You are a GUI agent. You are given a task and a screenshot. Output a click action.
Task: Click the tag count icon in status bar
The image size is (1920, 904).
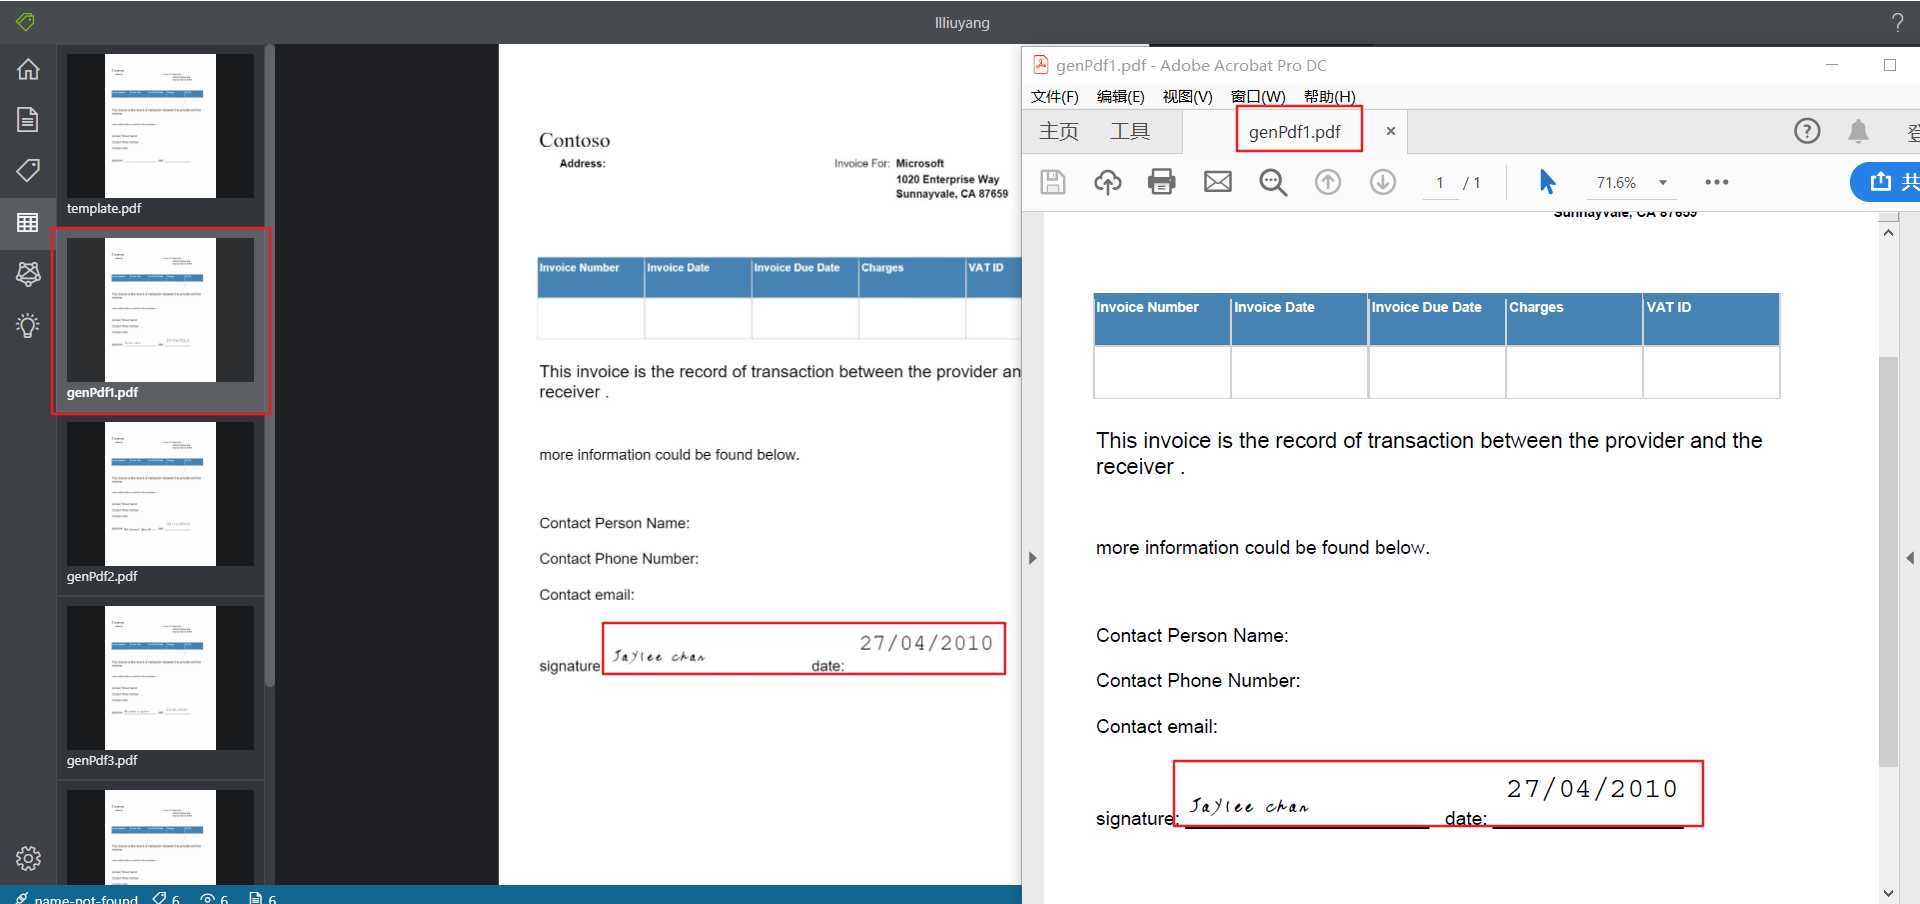(x=159, y=898)
